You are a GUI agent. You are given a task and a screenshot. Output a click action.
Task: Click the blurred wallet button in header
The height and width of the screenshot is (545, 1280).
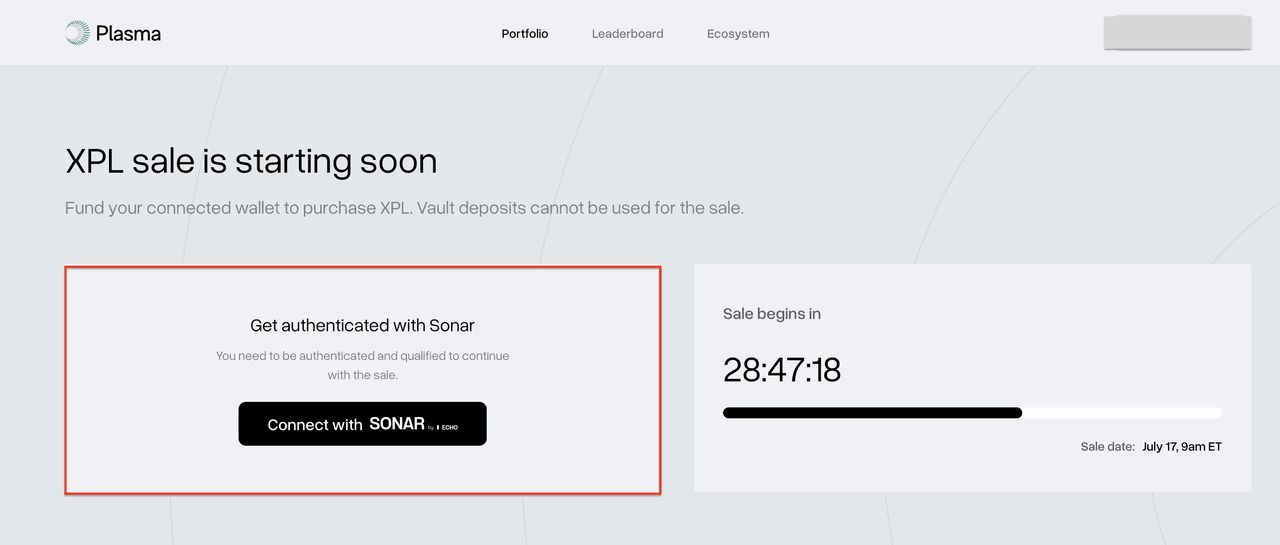click(x=1177, y=32)
